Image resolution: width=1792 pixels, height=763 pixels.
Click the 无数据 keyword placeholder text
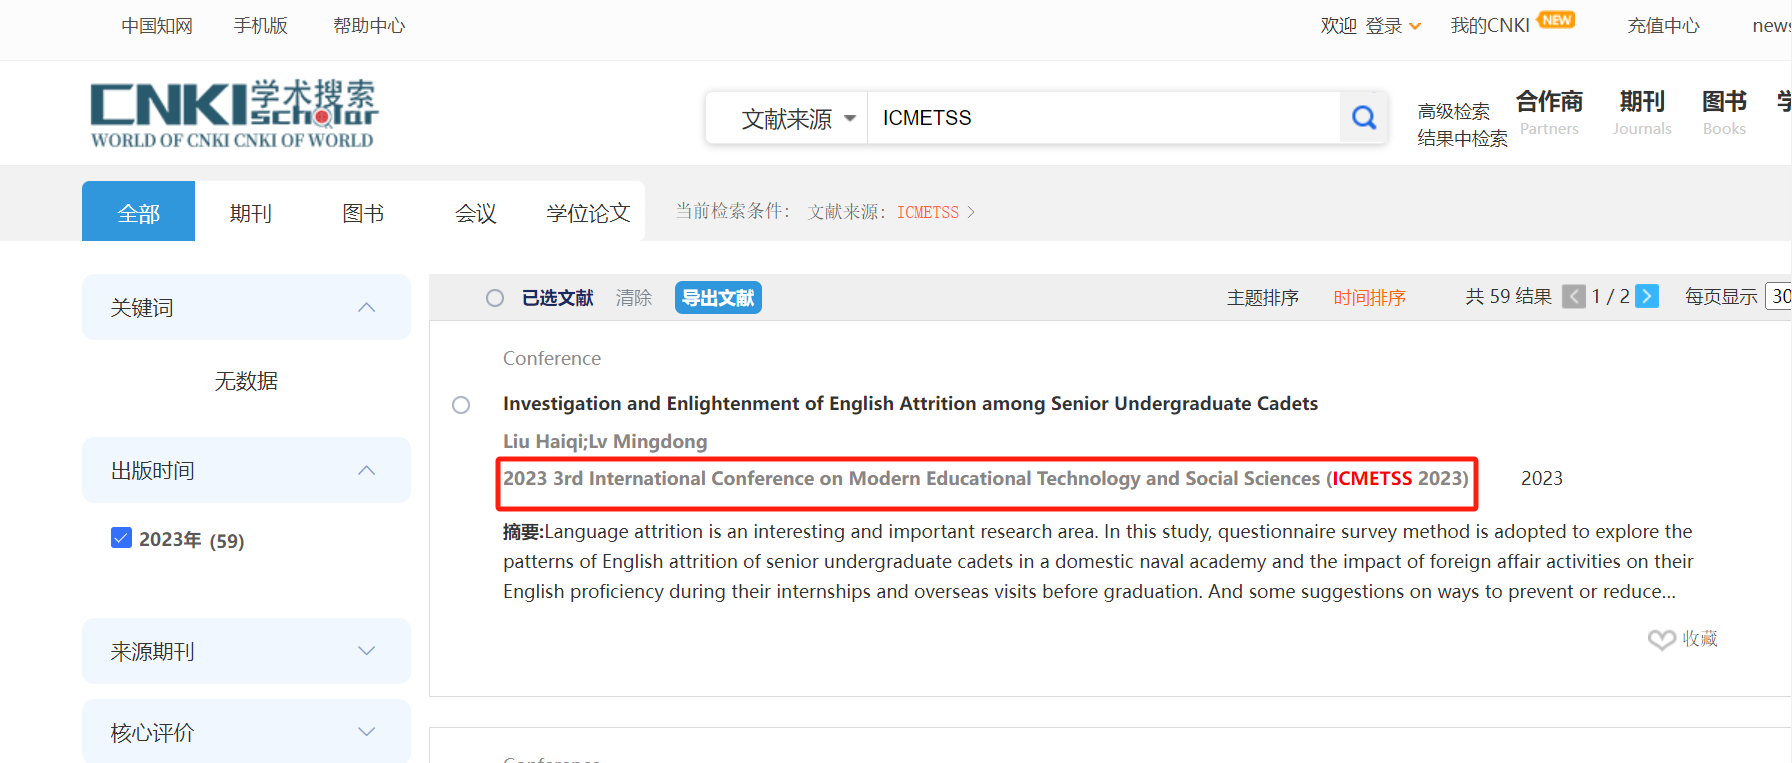click(246, 381)
